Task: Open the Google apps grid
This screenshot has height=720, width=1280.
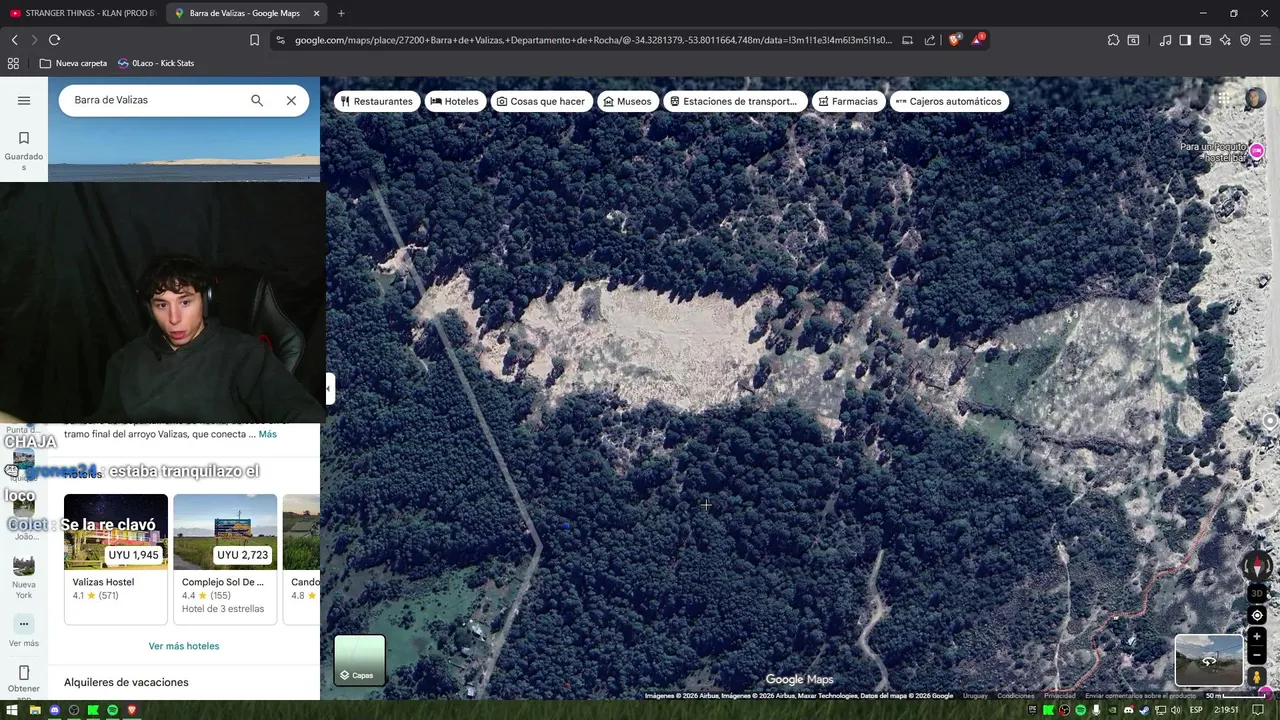Action: (1224, 99)
